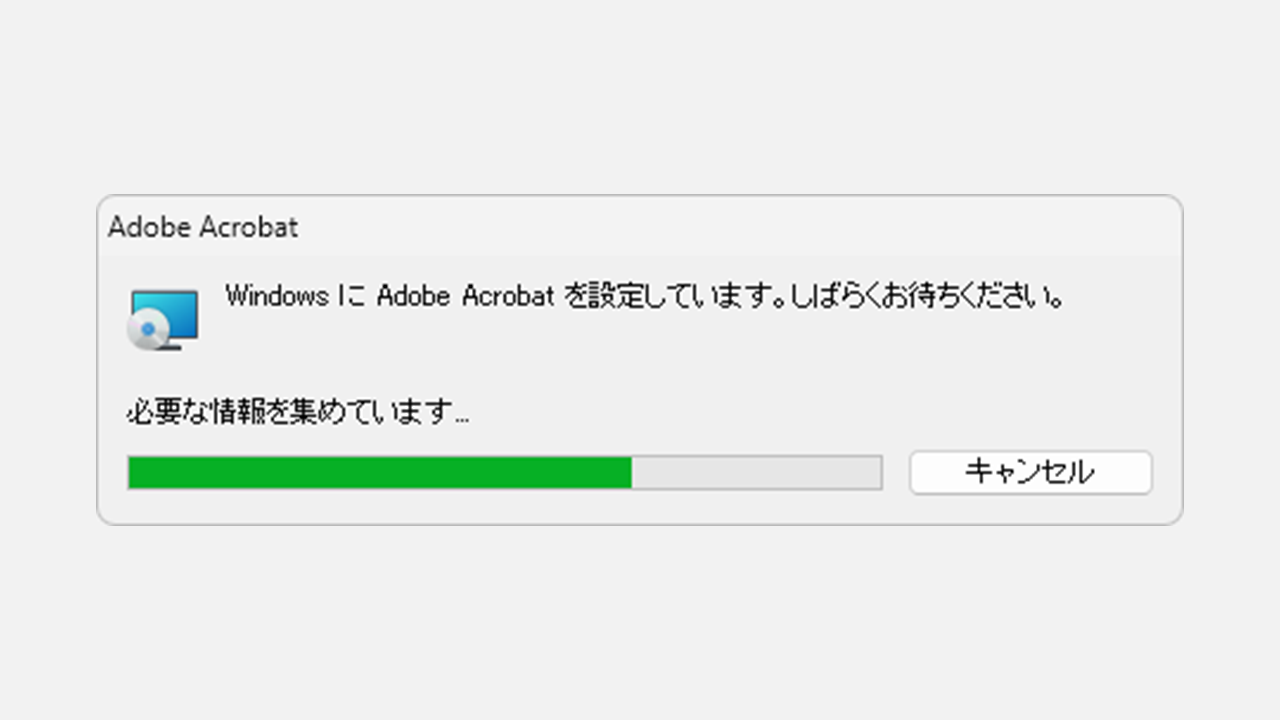Click the green filled part of the progress bar
The image size is (1280, 720).
[x=380, y=473]
